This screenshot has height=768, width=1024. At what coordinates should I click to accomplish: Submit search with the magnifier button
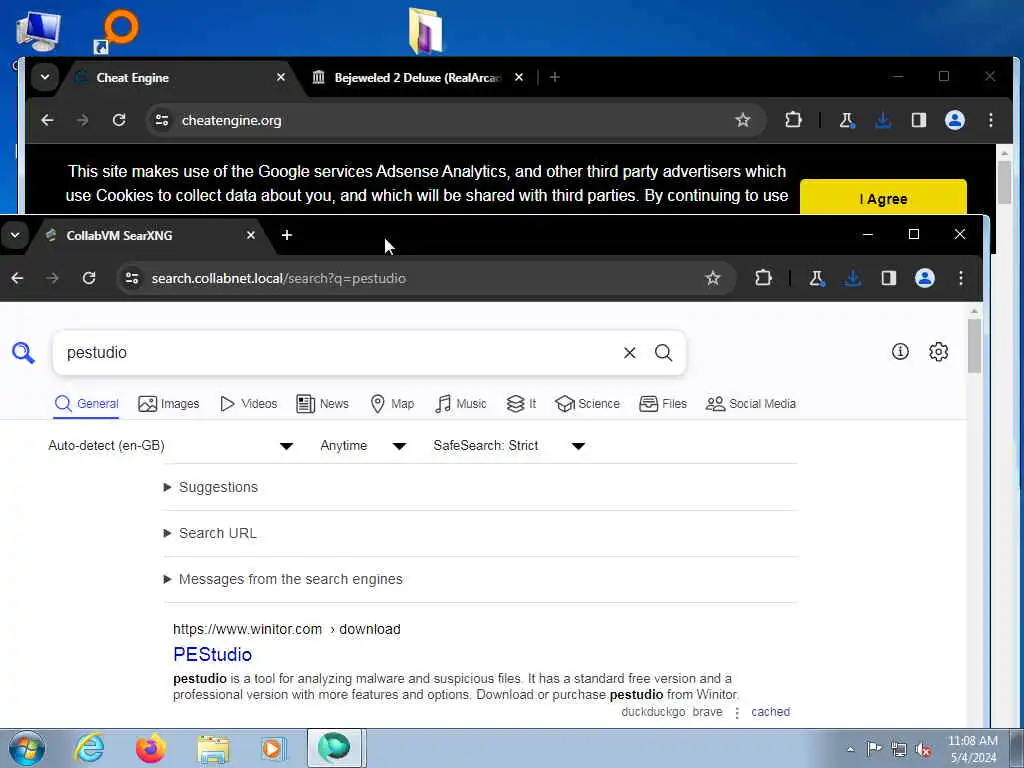tap(664, 353)
